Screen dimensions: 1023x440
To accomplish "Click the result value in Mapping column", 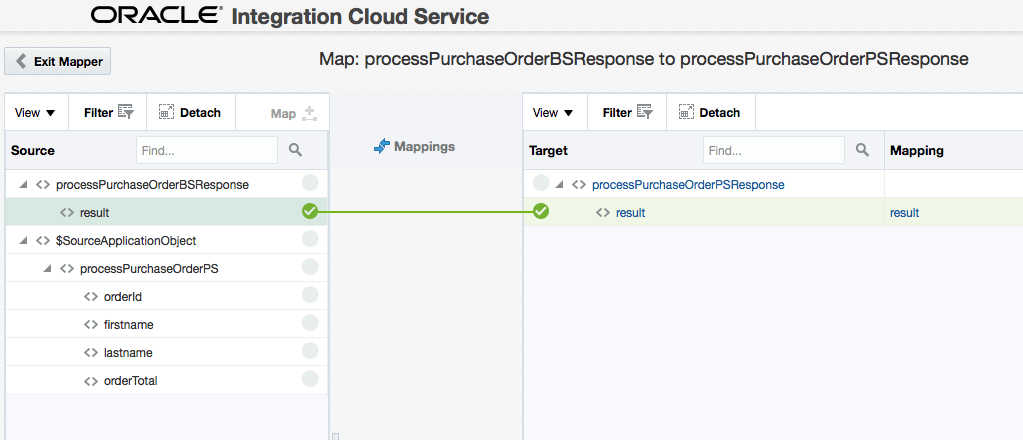I will (904, 213).
